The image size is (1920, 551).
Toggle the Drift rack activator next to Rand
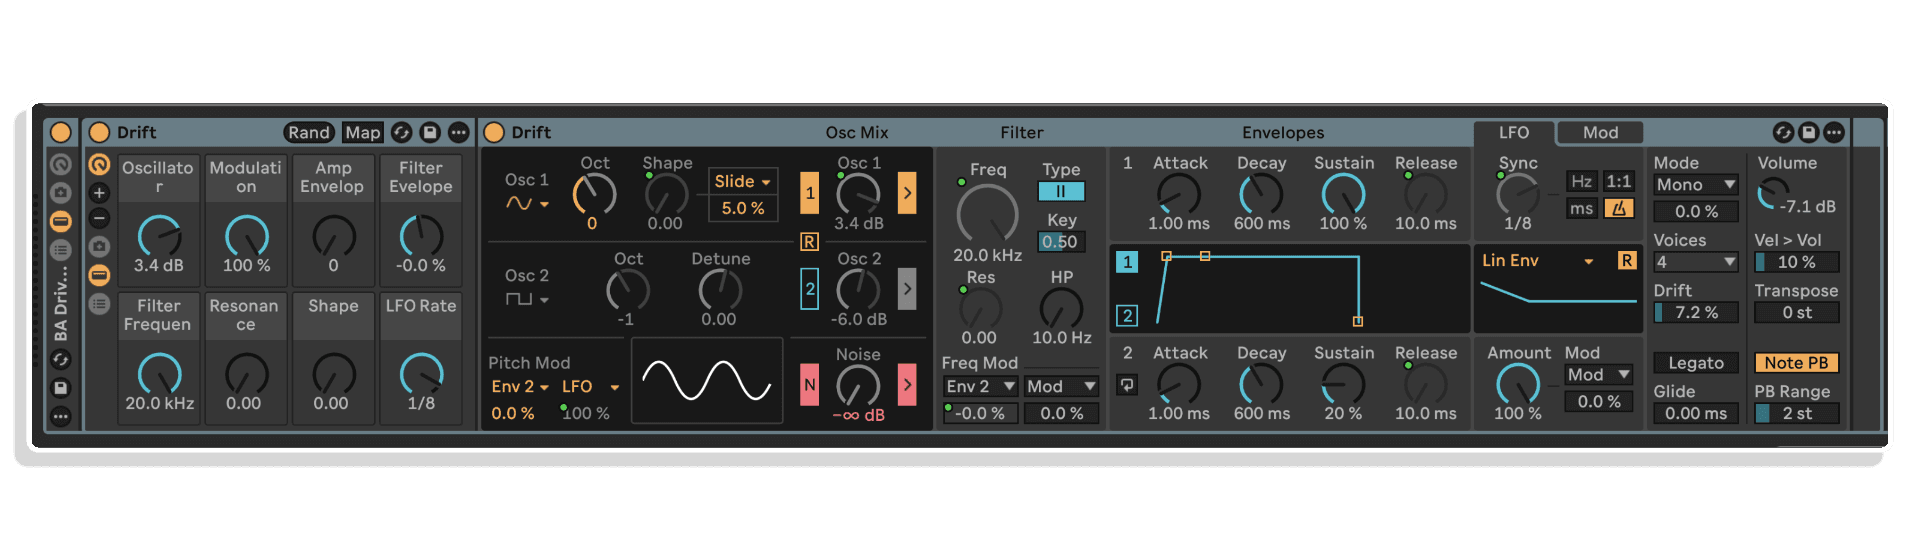(99, 132)
